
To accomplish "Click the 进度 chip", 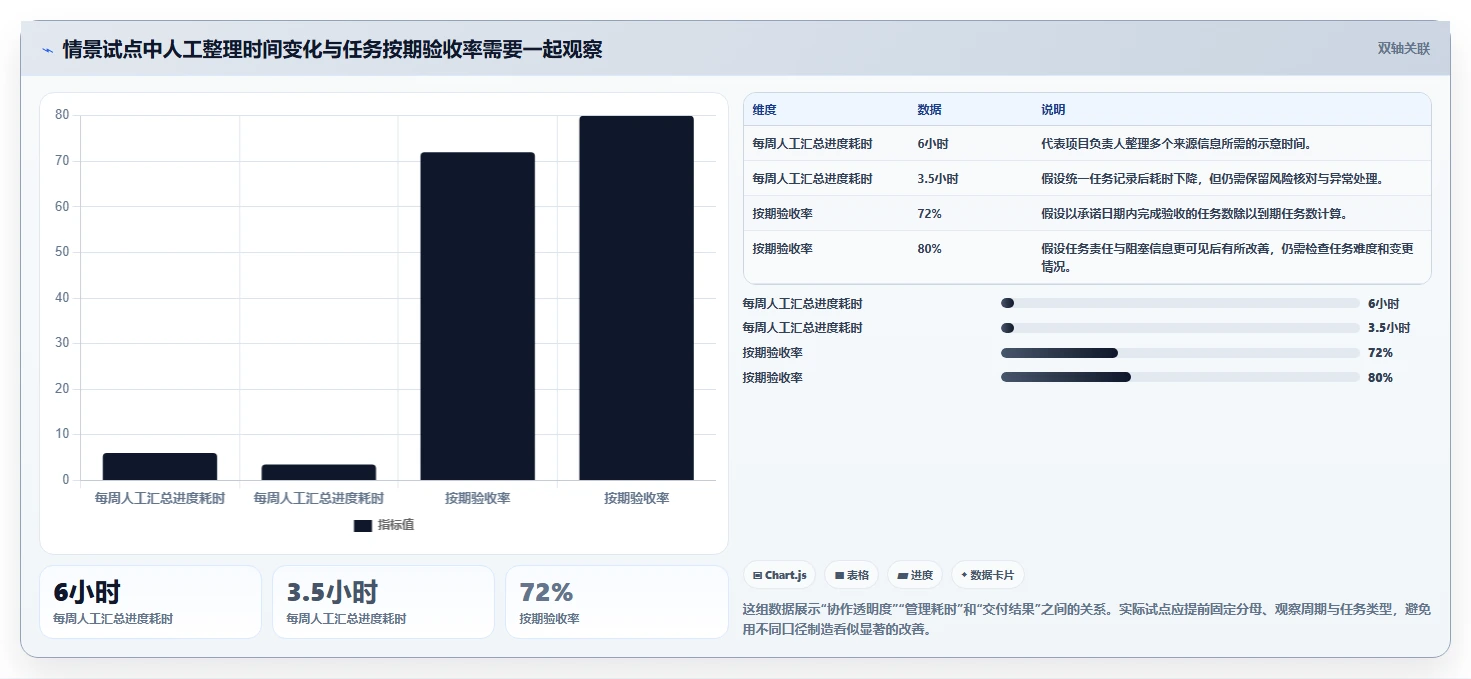I will pos(915,575).
